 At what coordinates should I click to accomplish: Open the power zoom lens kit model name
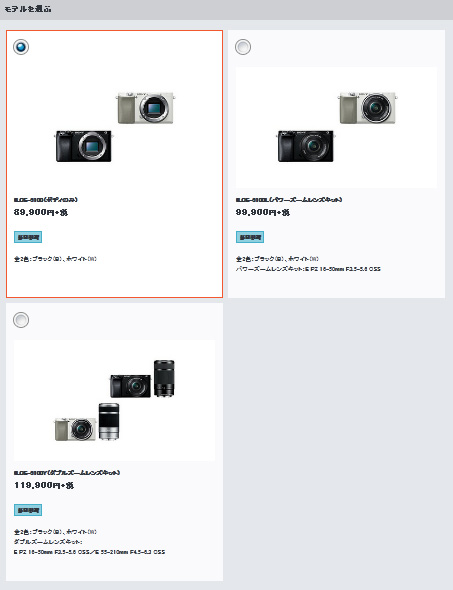tap(289, 199)
